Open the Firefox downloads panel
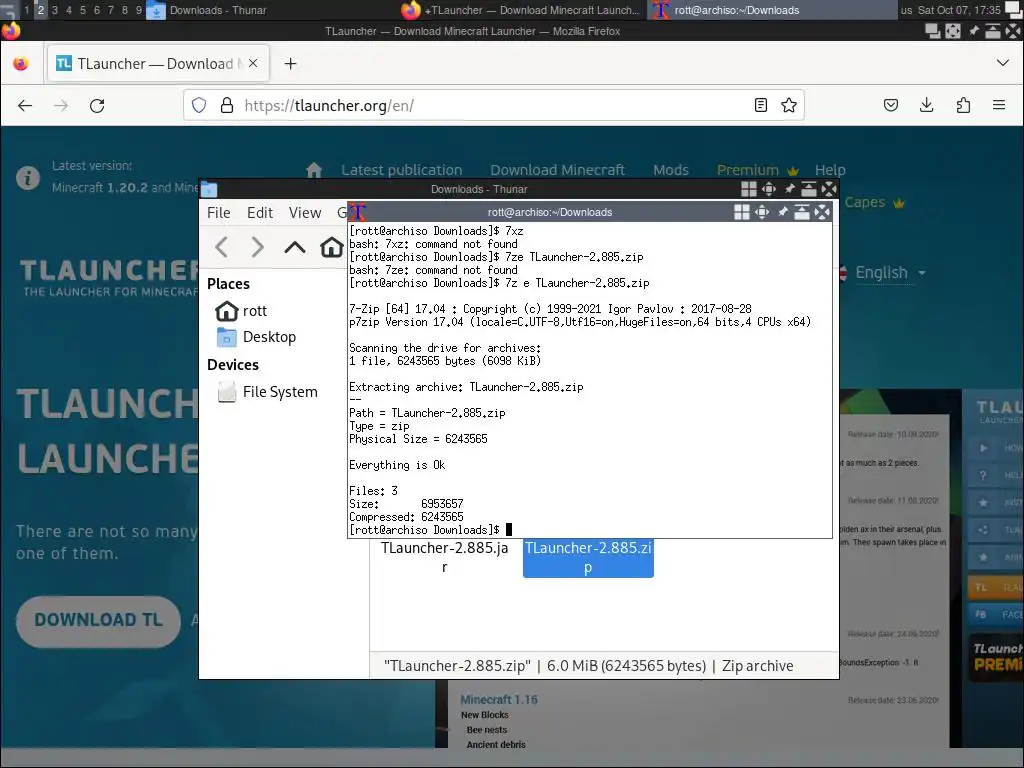 click(926, 105)
